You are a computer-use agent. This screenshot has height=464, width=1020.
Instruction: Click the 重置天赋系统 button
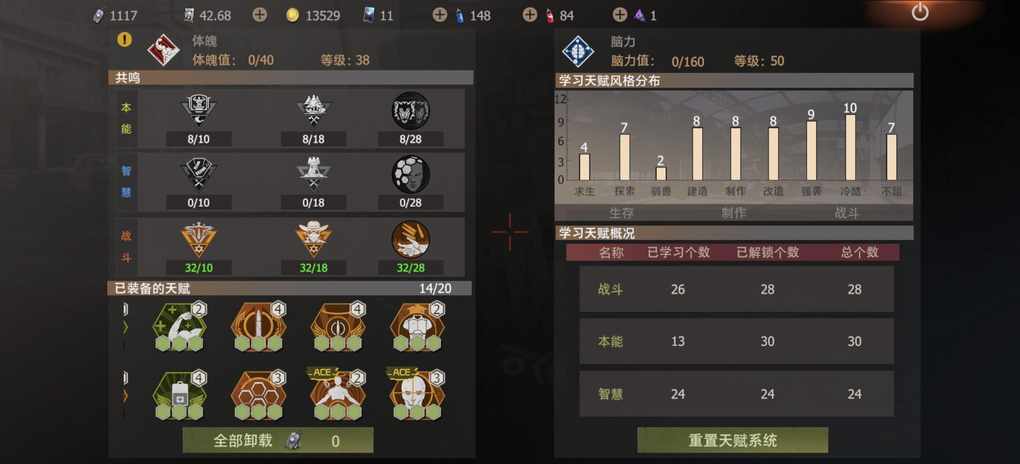(x=732, y=441)
